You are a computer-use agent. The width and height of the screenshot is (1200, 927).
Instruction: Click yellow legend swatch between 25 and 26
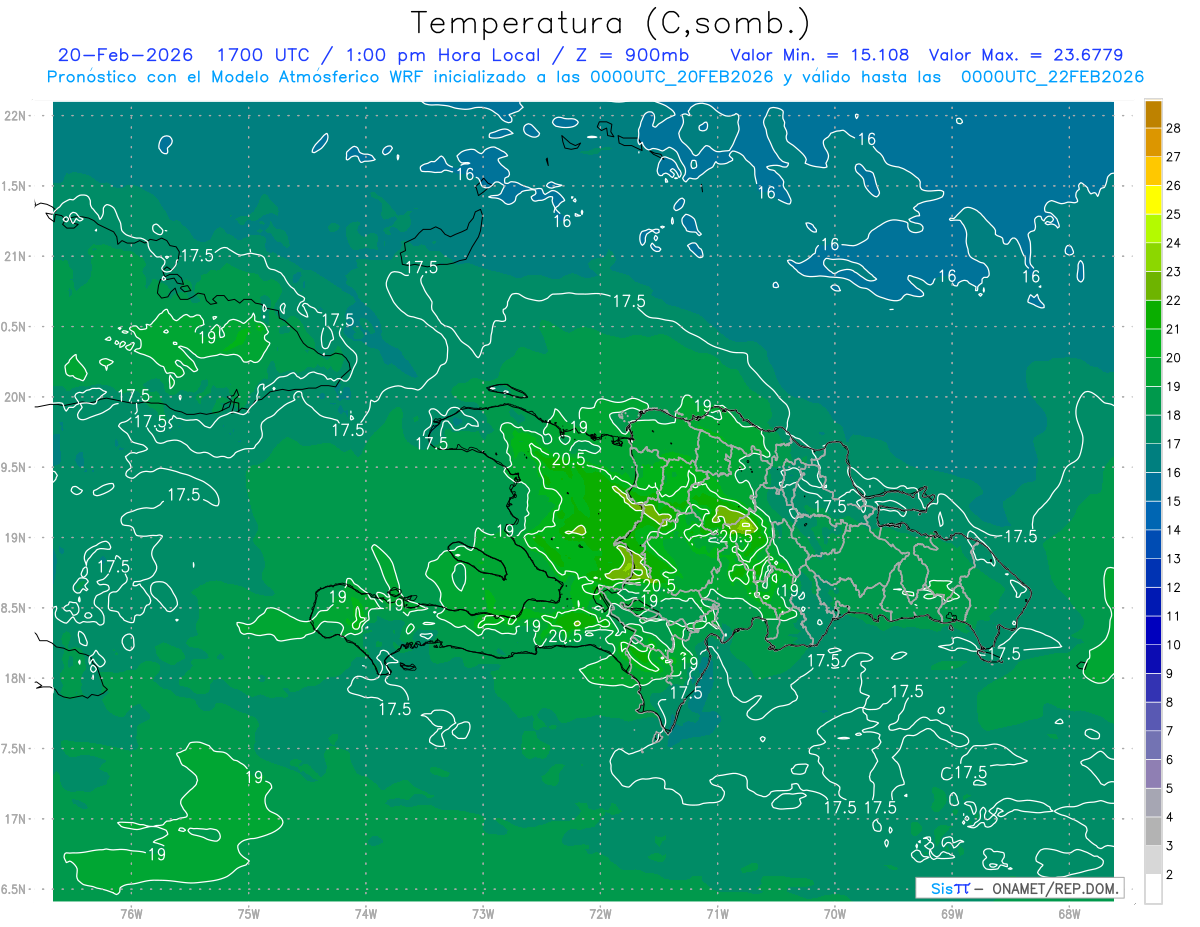1153,200
